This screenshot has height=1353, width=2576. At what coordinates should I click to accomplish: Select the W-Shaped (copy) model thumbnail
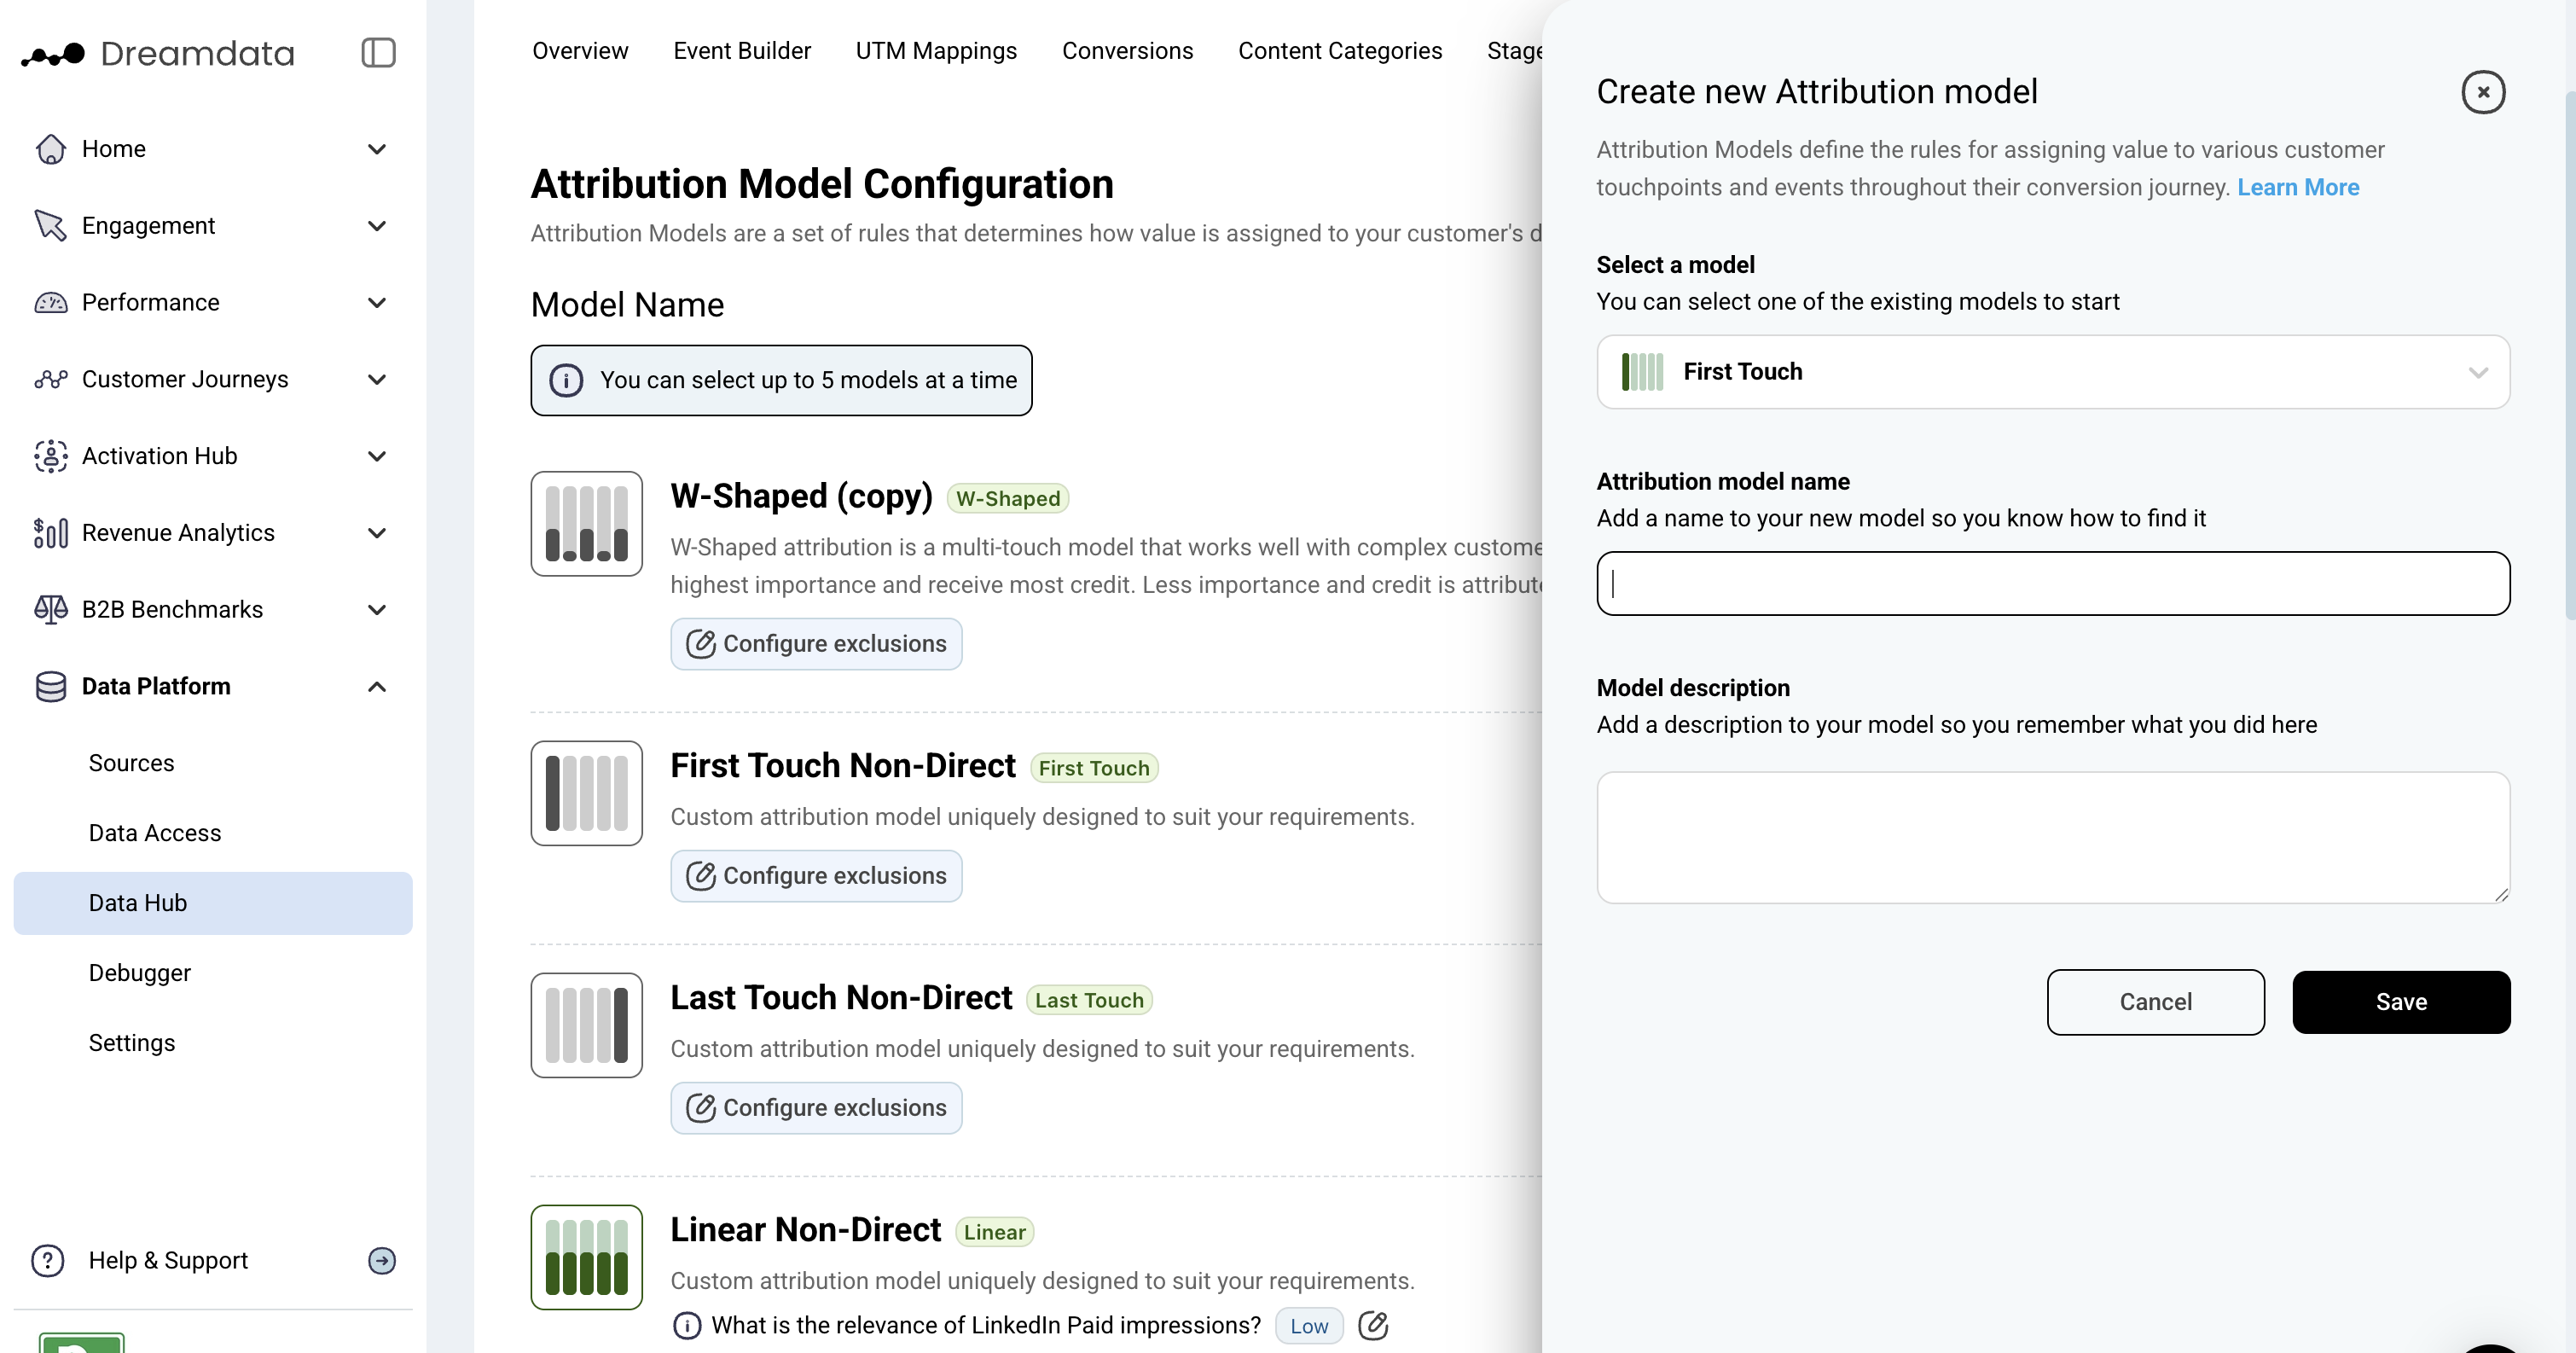pos(586,523)
